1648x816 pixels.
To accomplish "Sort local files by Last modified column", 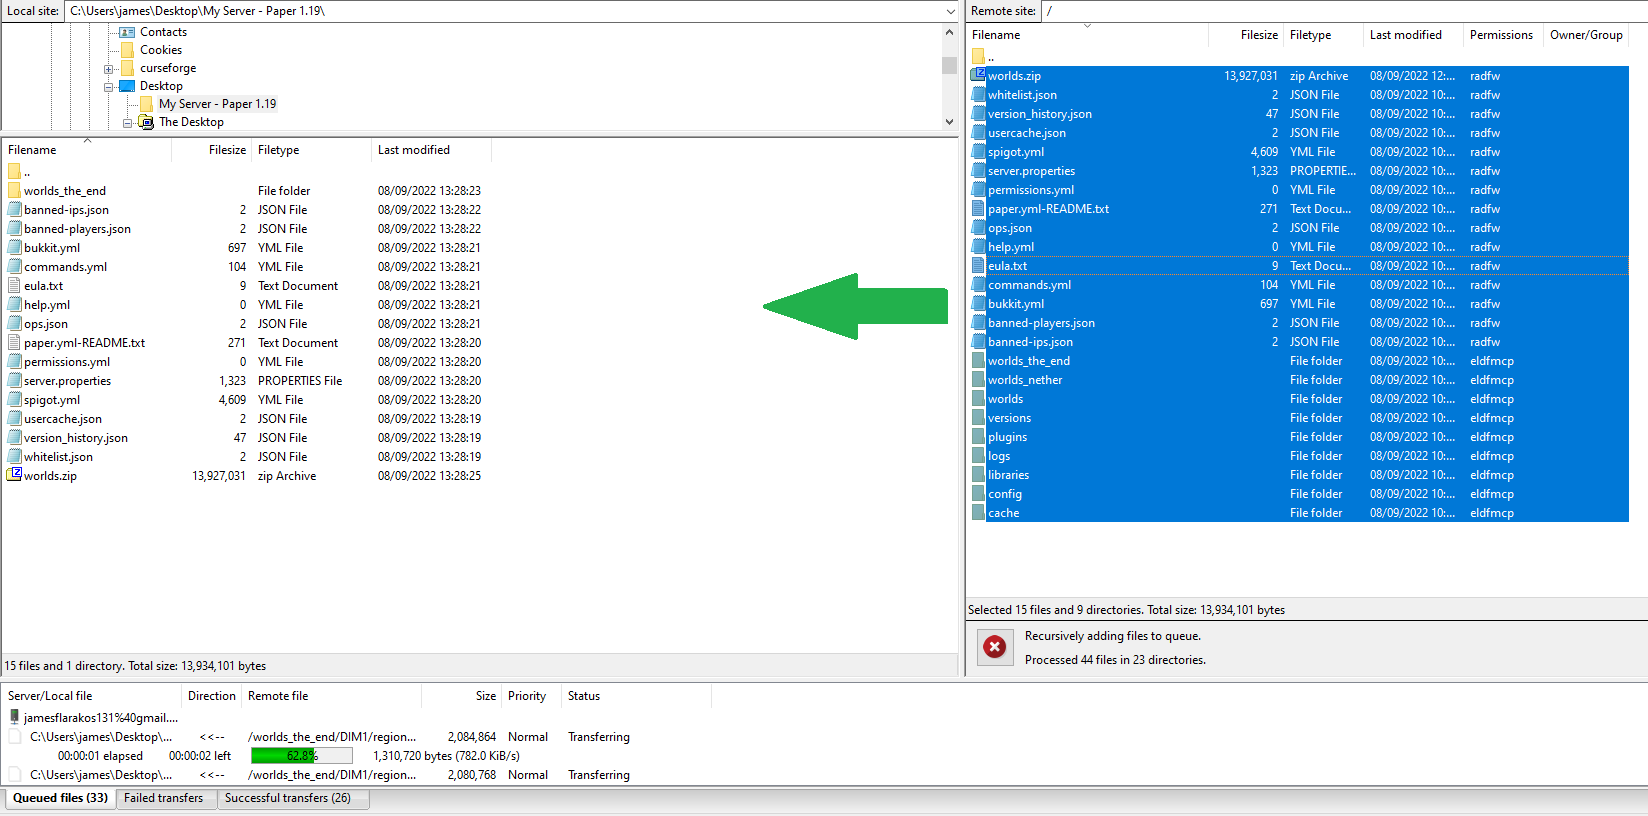I will (431, 150).
